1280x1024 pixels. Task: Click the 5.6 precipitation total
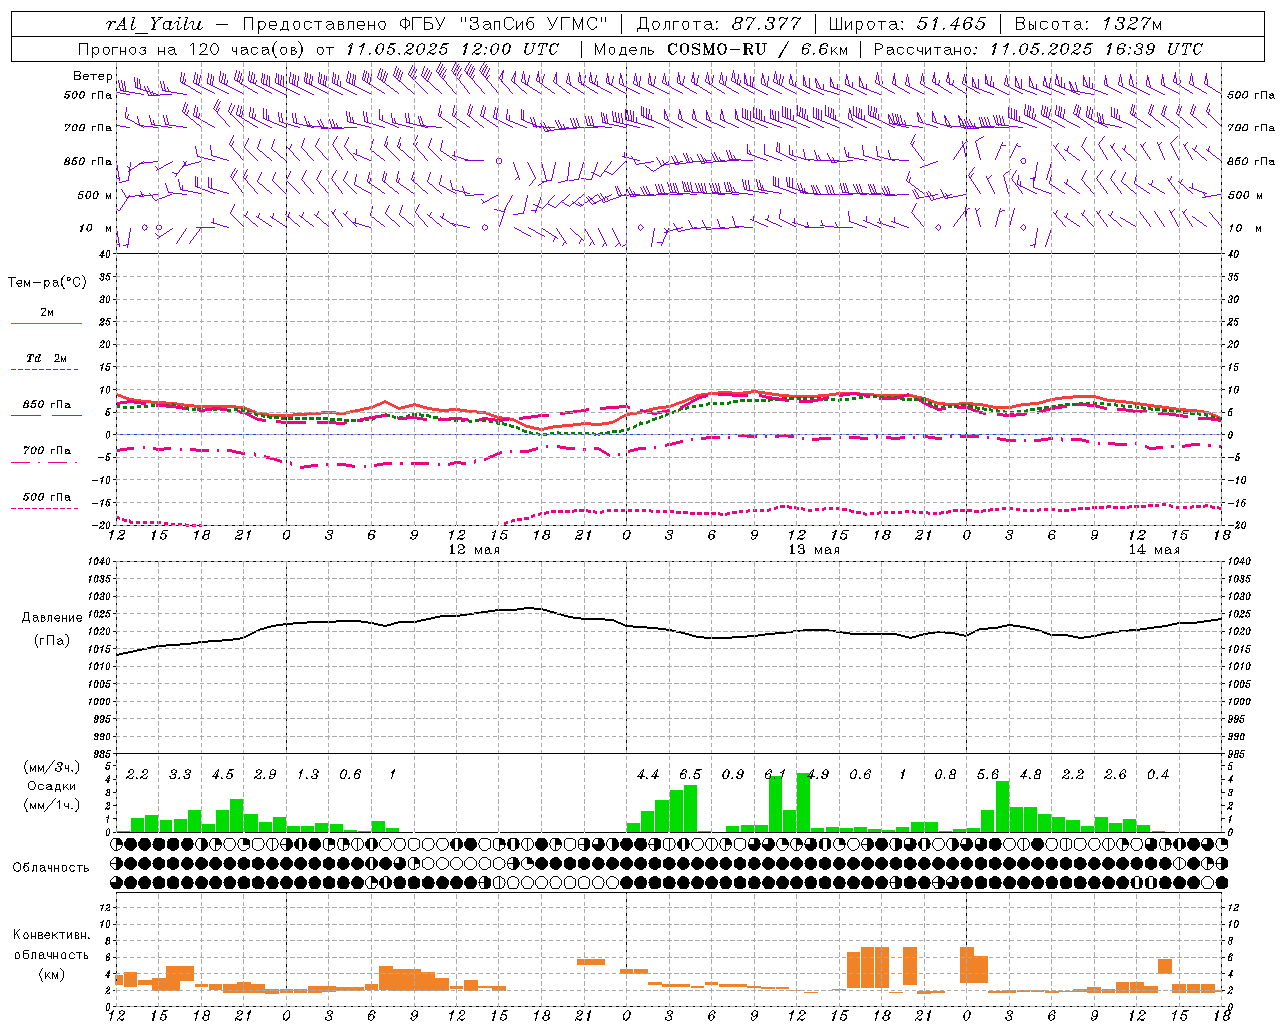988,775
